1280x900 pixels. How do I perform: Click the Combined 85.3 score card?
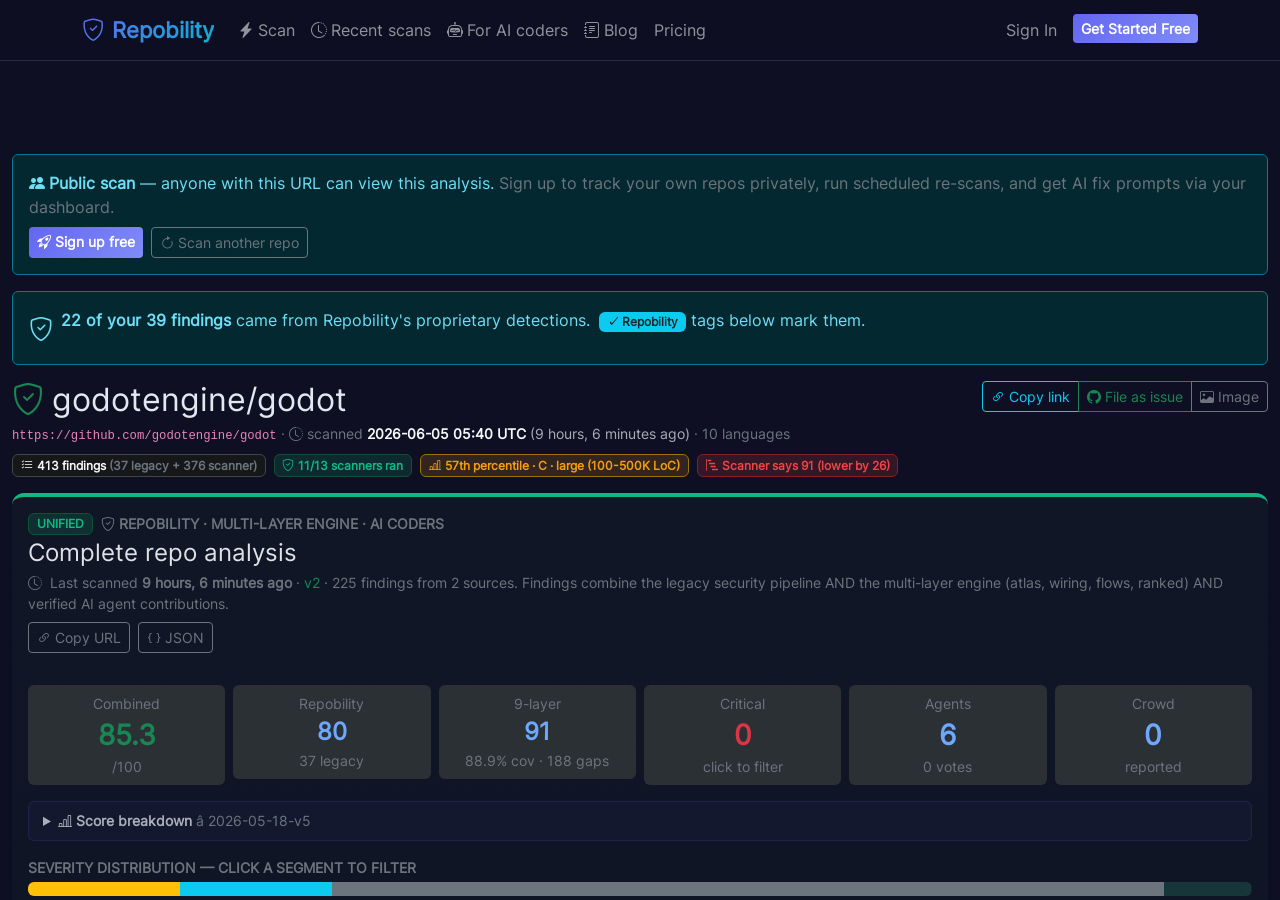126,735
